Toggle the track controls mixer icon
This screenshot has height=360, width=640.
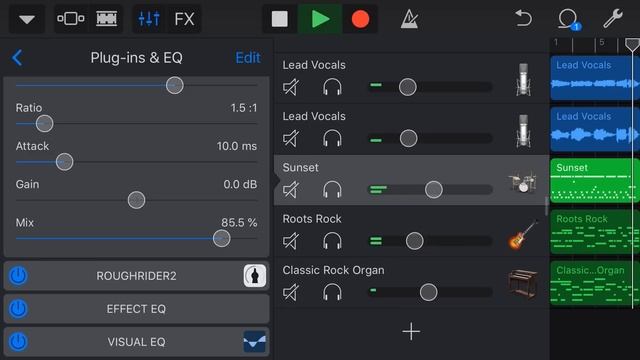149,19
